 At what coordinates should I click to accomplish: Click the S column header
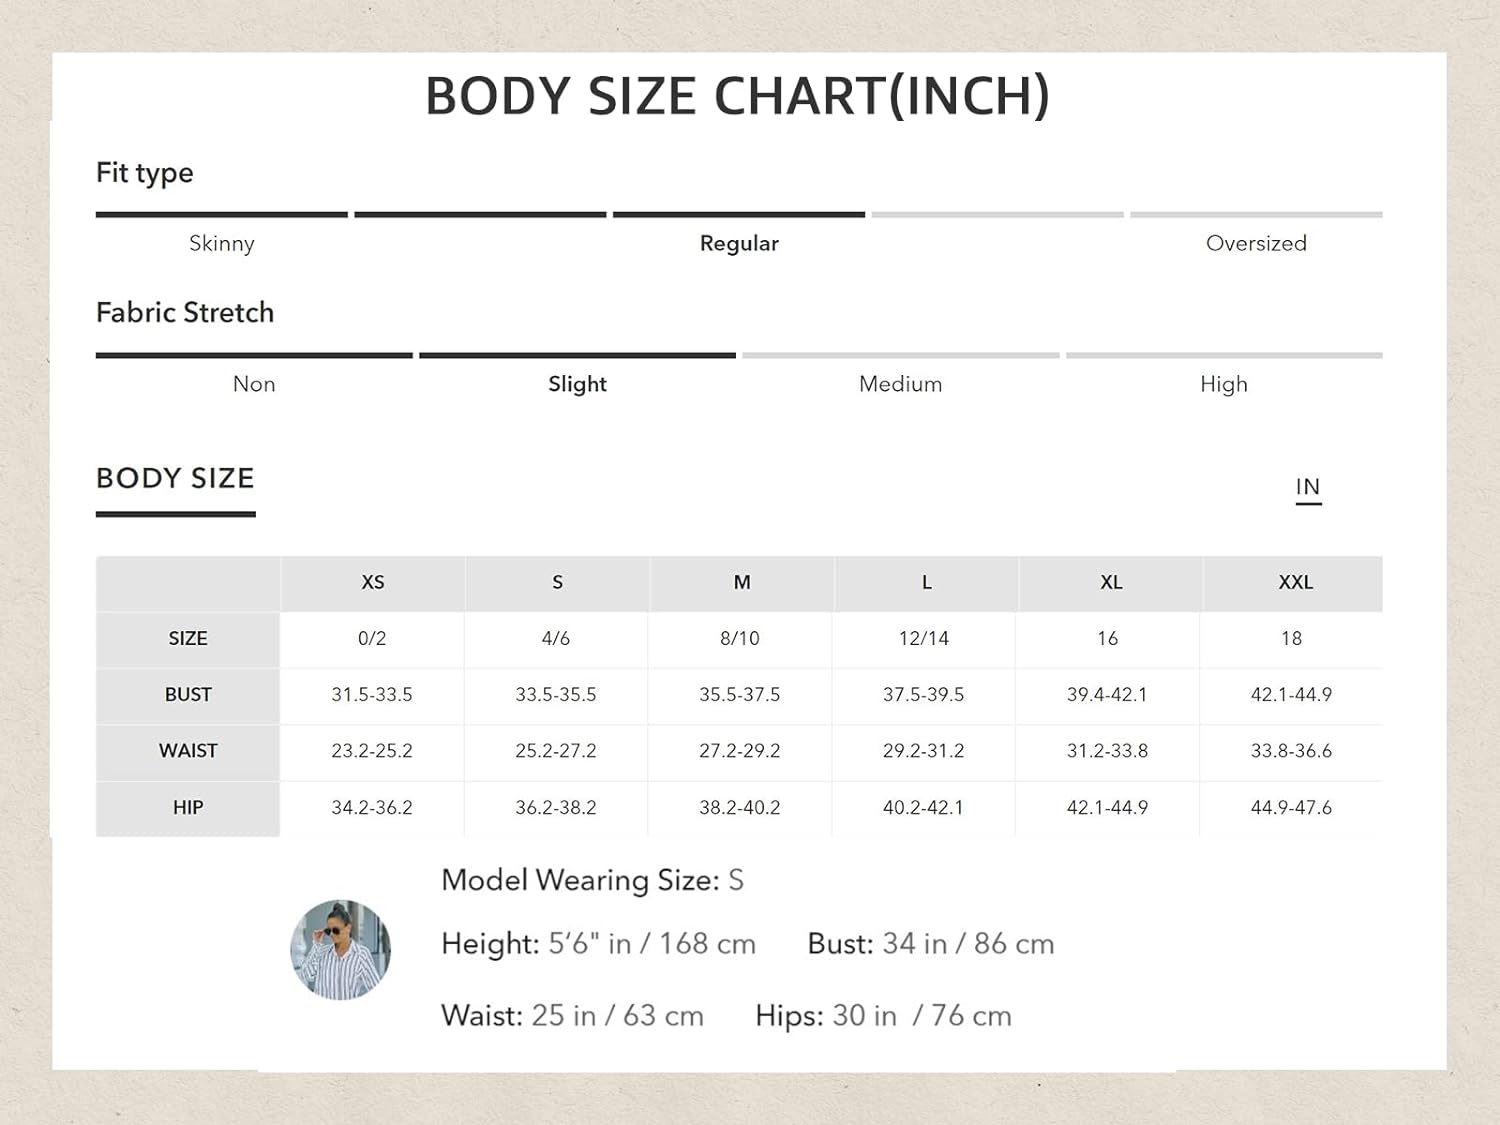557,583
